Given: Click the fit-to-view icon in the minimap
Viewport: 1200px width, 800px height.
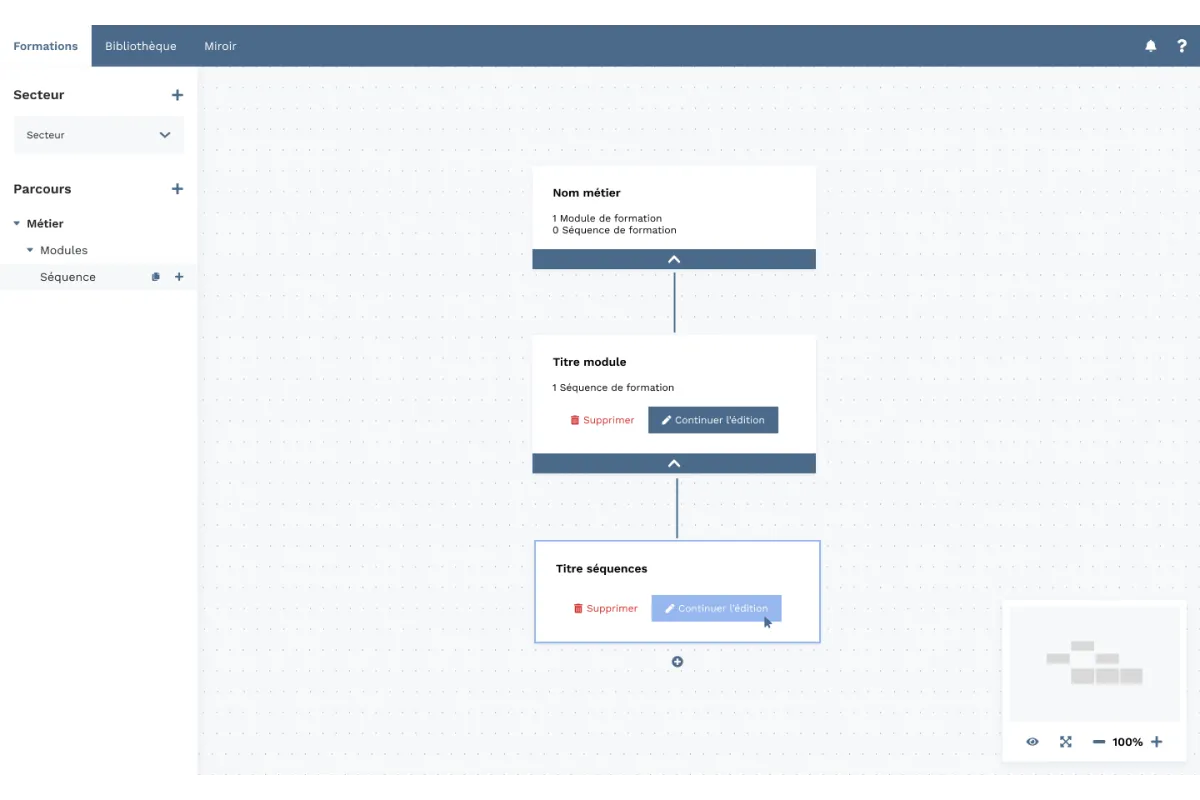Looking at the screenshot, I should click(1065, 741).
